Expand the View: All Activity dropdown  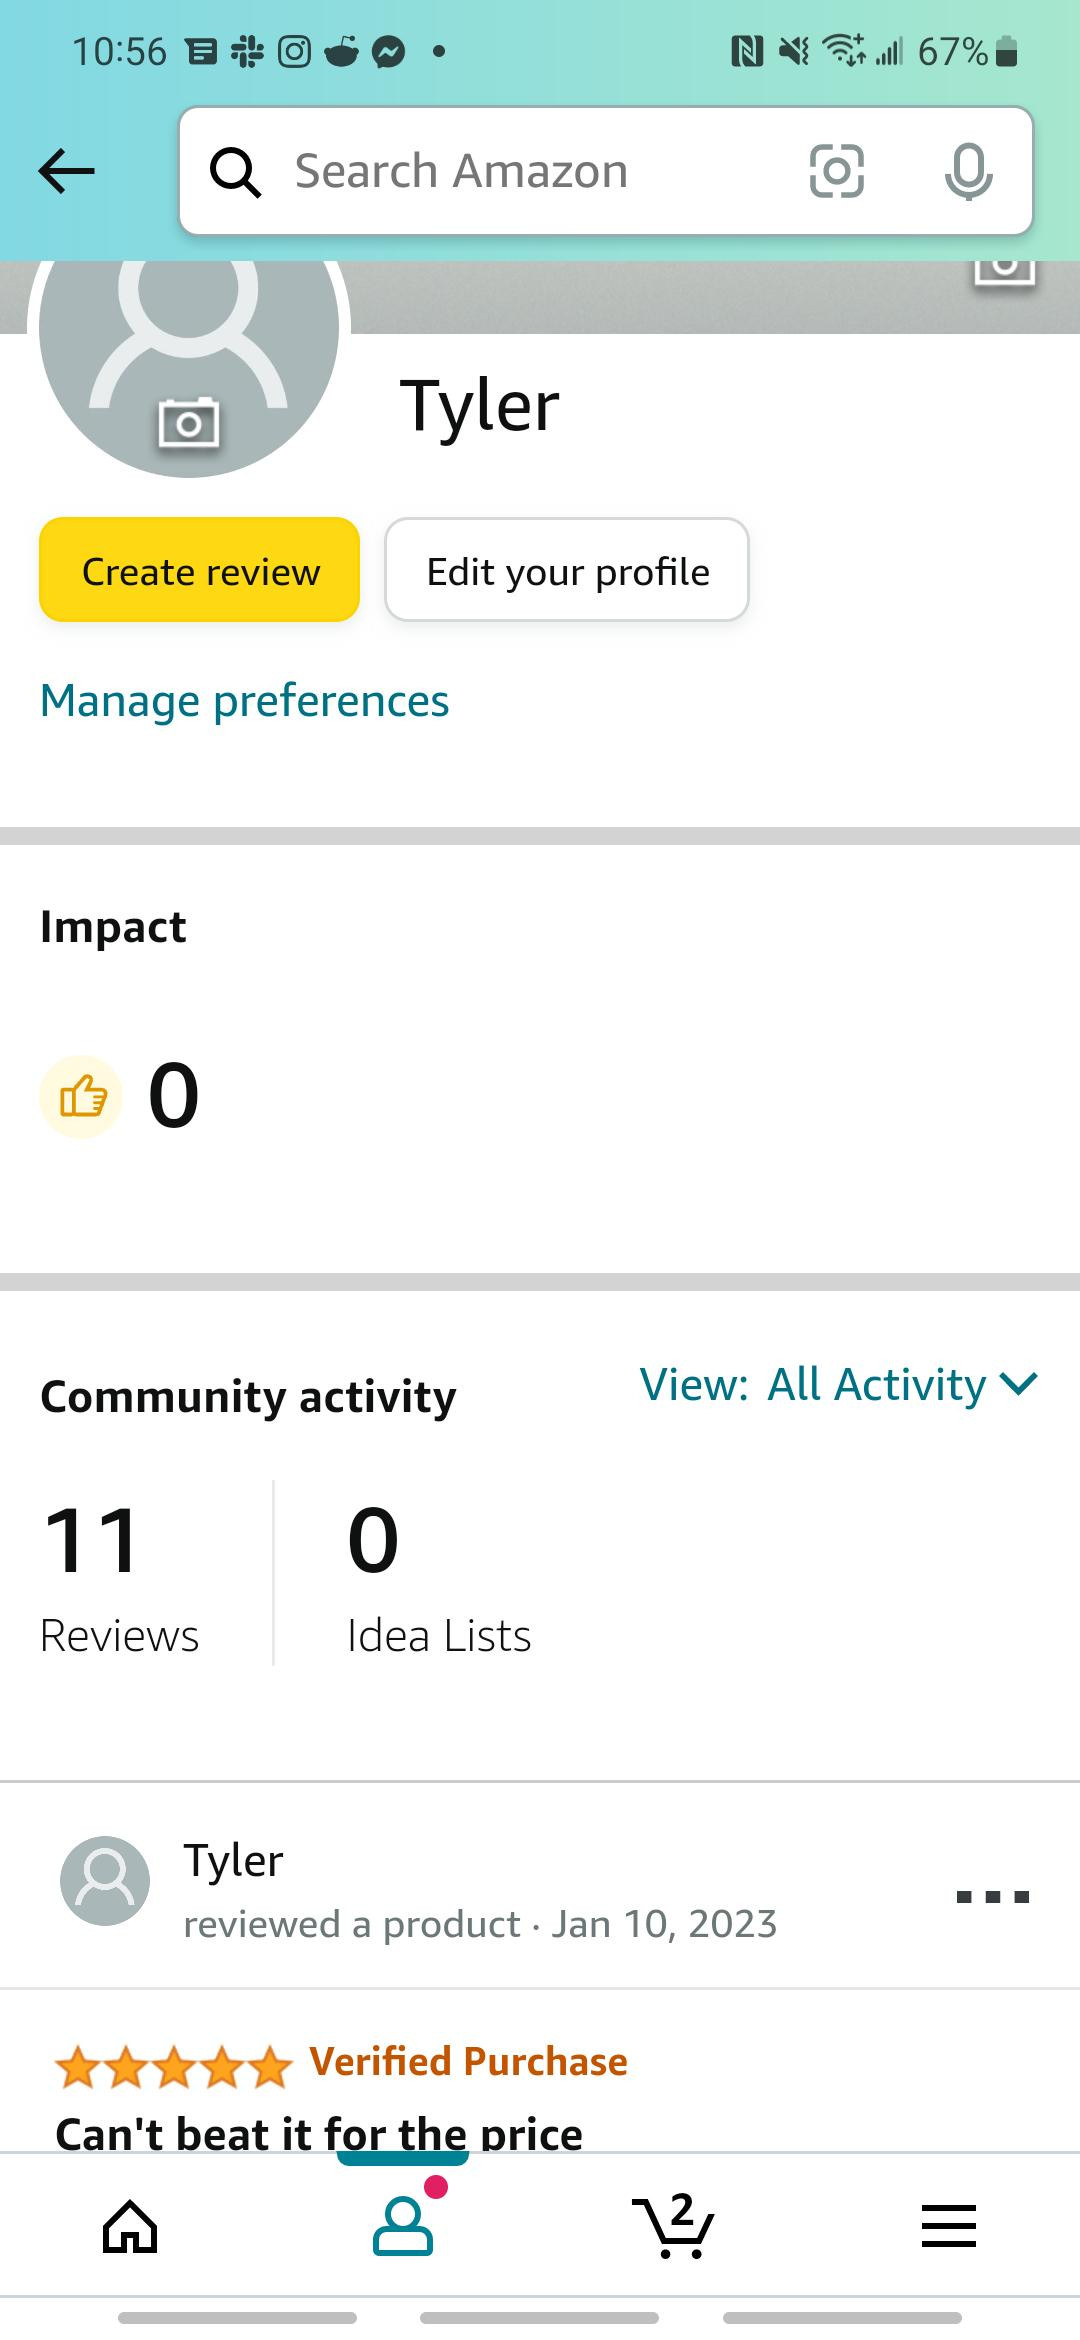[x=839, y=1385]
